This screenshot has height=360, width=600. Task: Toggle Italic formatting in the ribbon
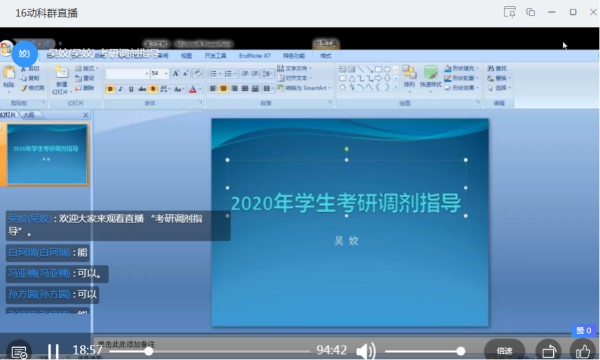(x=121, y=89)
